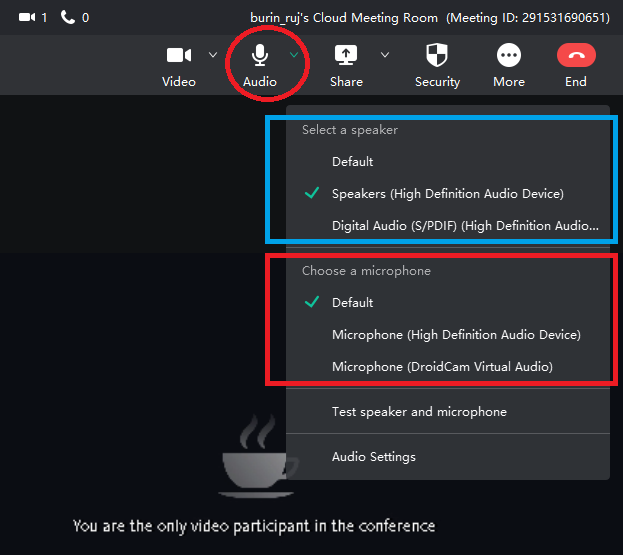This screenshot has height=555, width=623.
Task: Open Audio Settings menu entry
Action: pyautogui.click(x=374, y=457)
